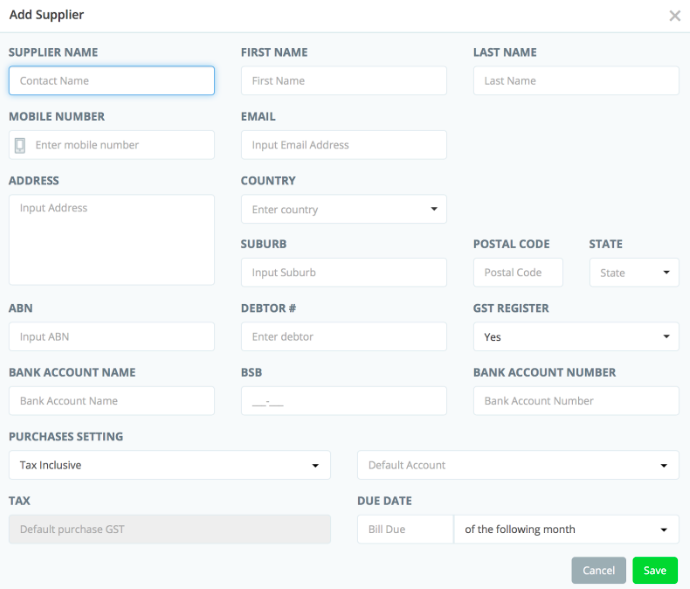This screenshot has width=690, height=589.
Task: Expand the Default Account dropdown
Action: pyautogui.click(x=517, y=465)
